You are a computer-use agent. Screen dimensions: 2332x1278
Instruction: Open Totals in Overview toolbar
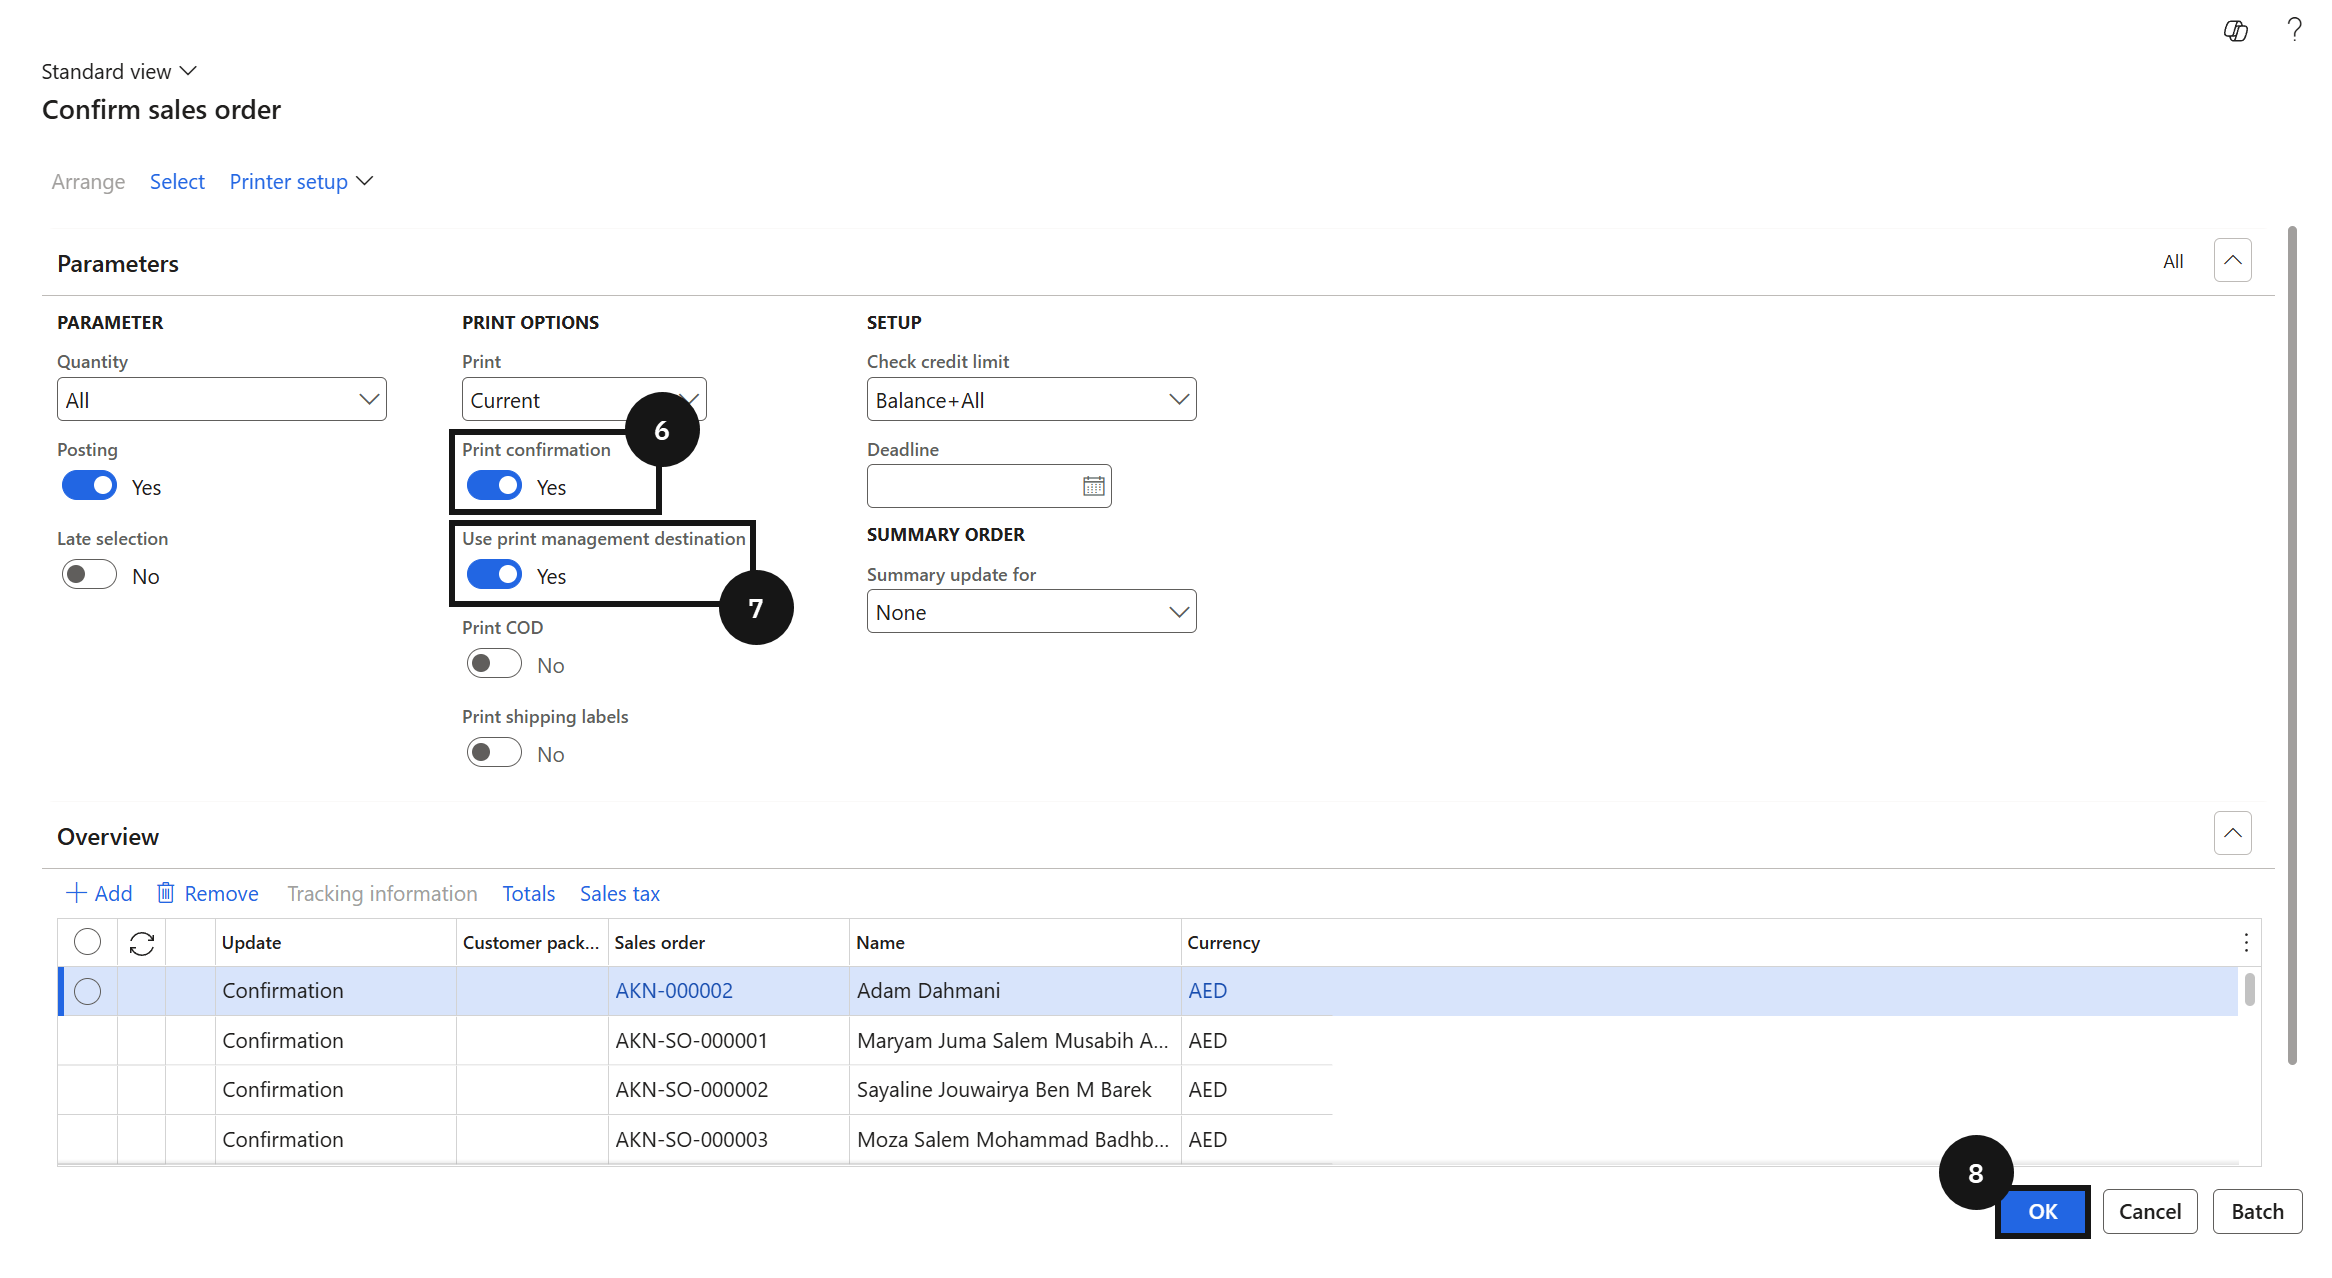point(528,893)
